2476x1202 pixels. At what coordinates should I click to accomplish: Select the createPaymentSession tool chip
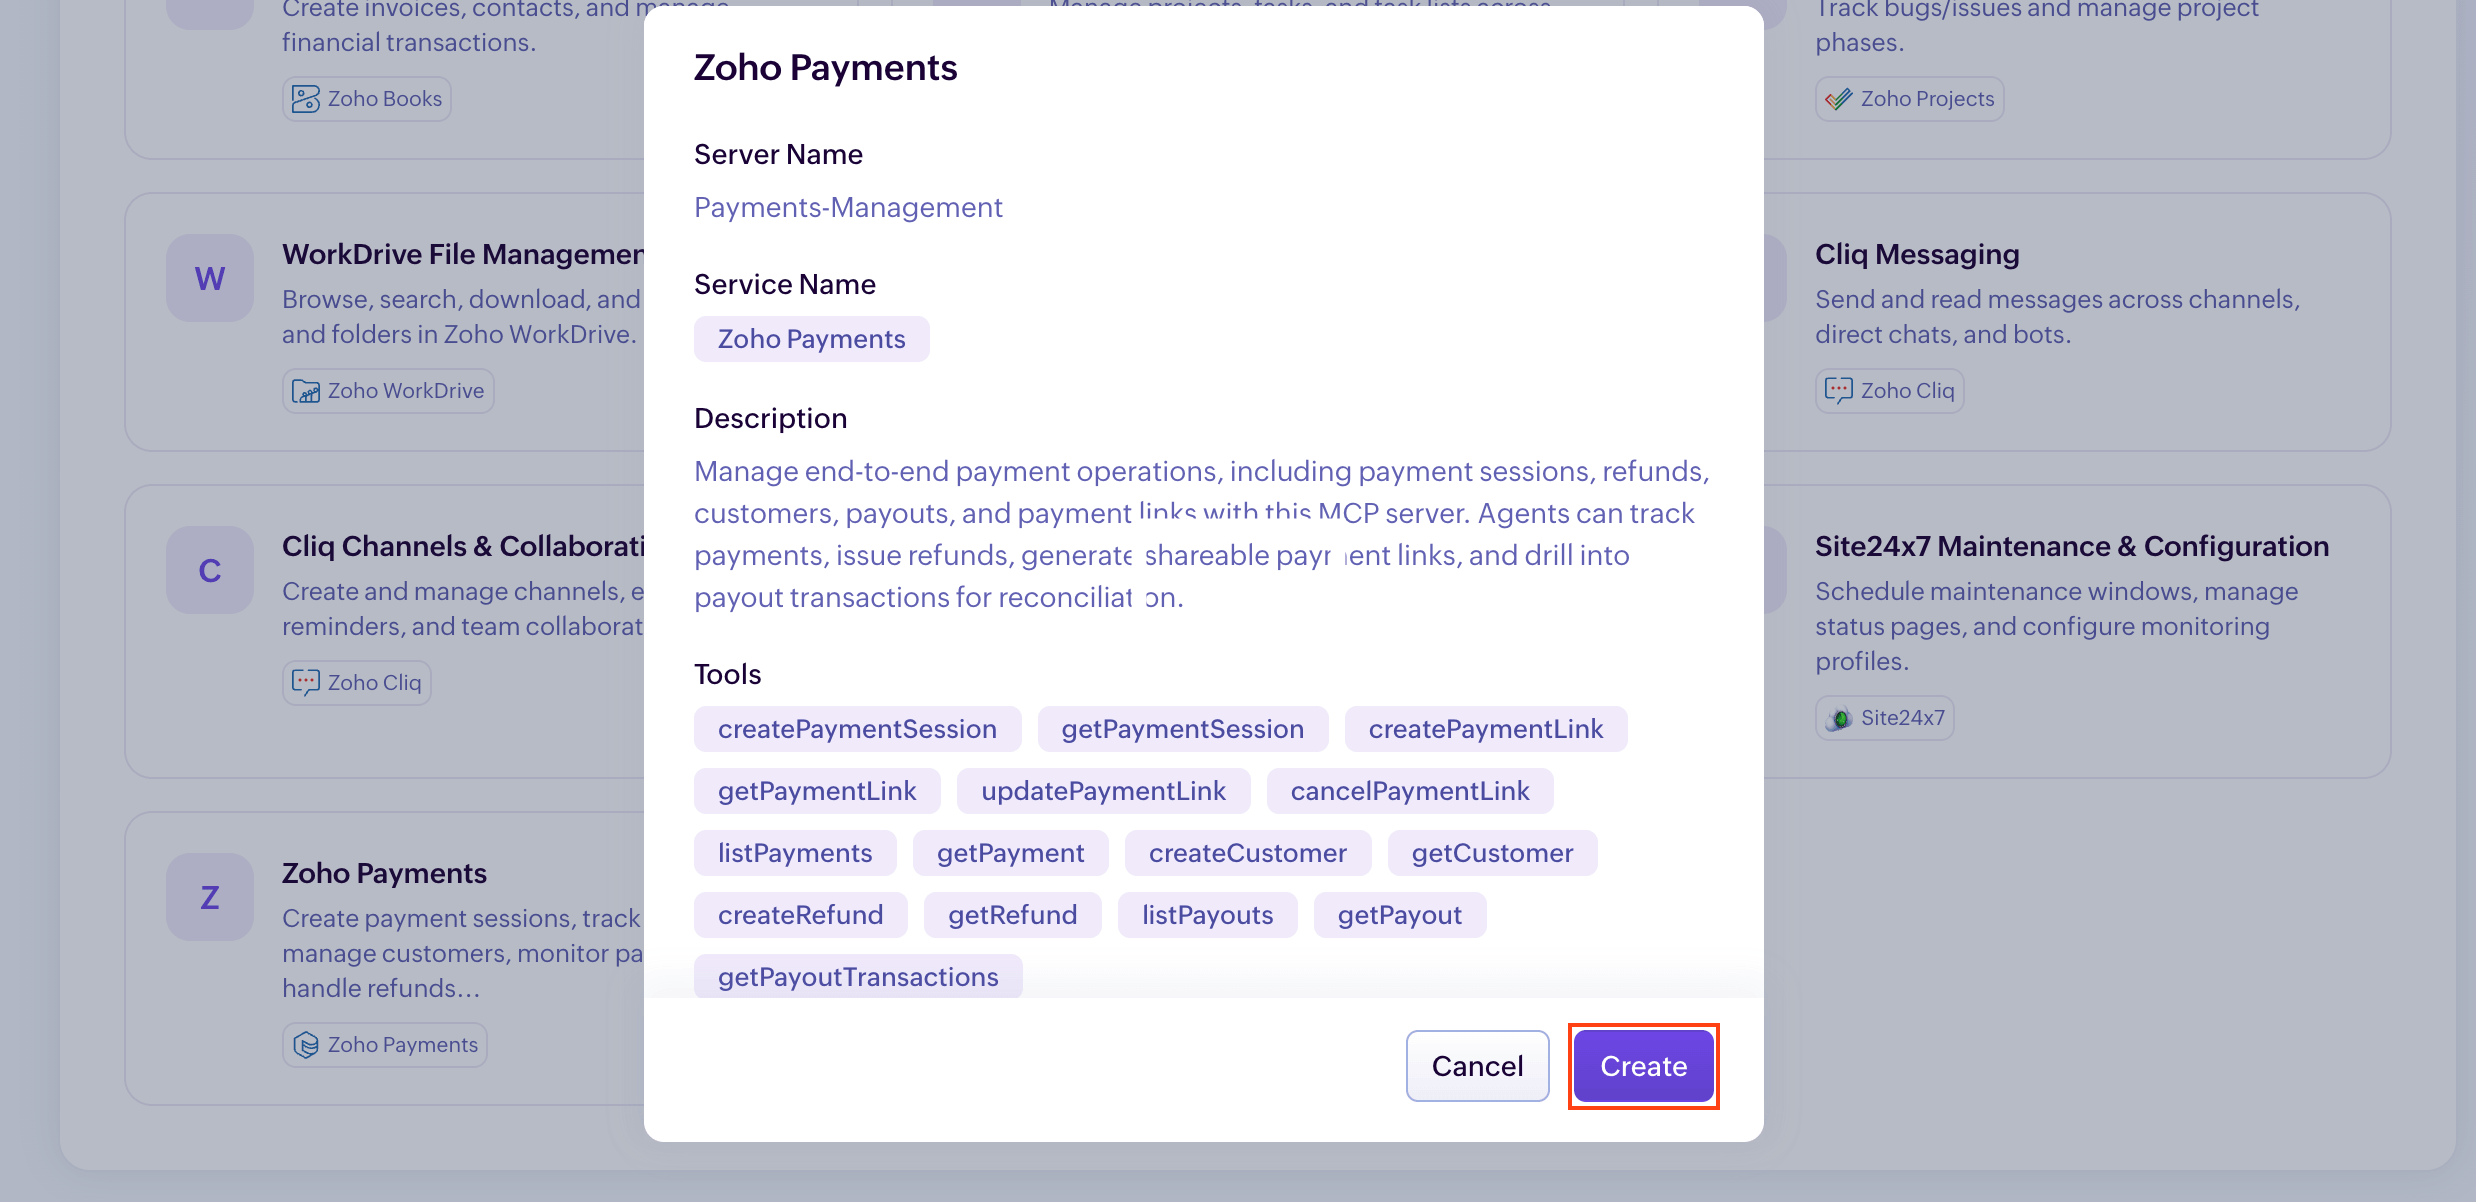(857, 729)
